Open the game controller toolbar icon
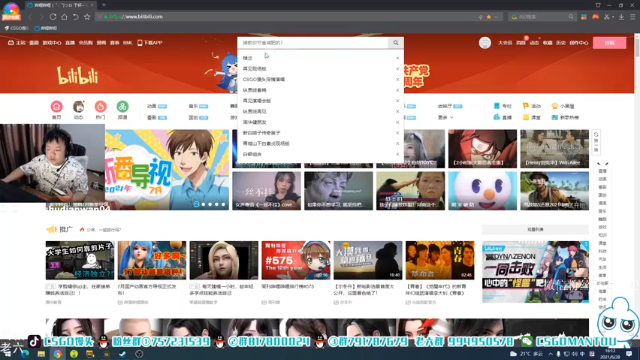 pyautogui.click(x=596, y=17)
